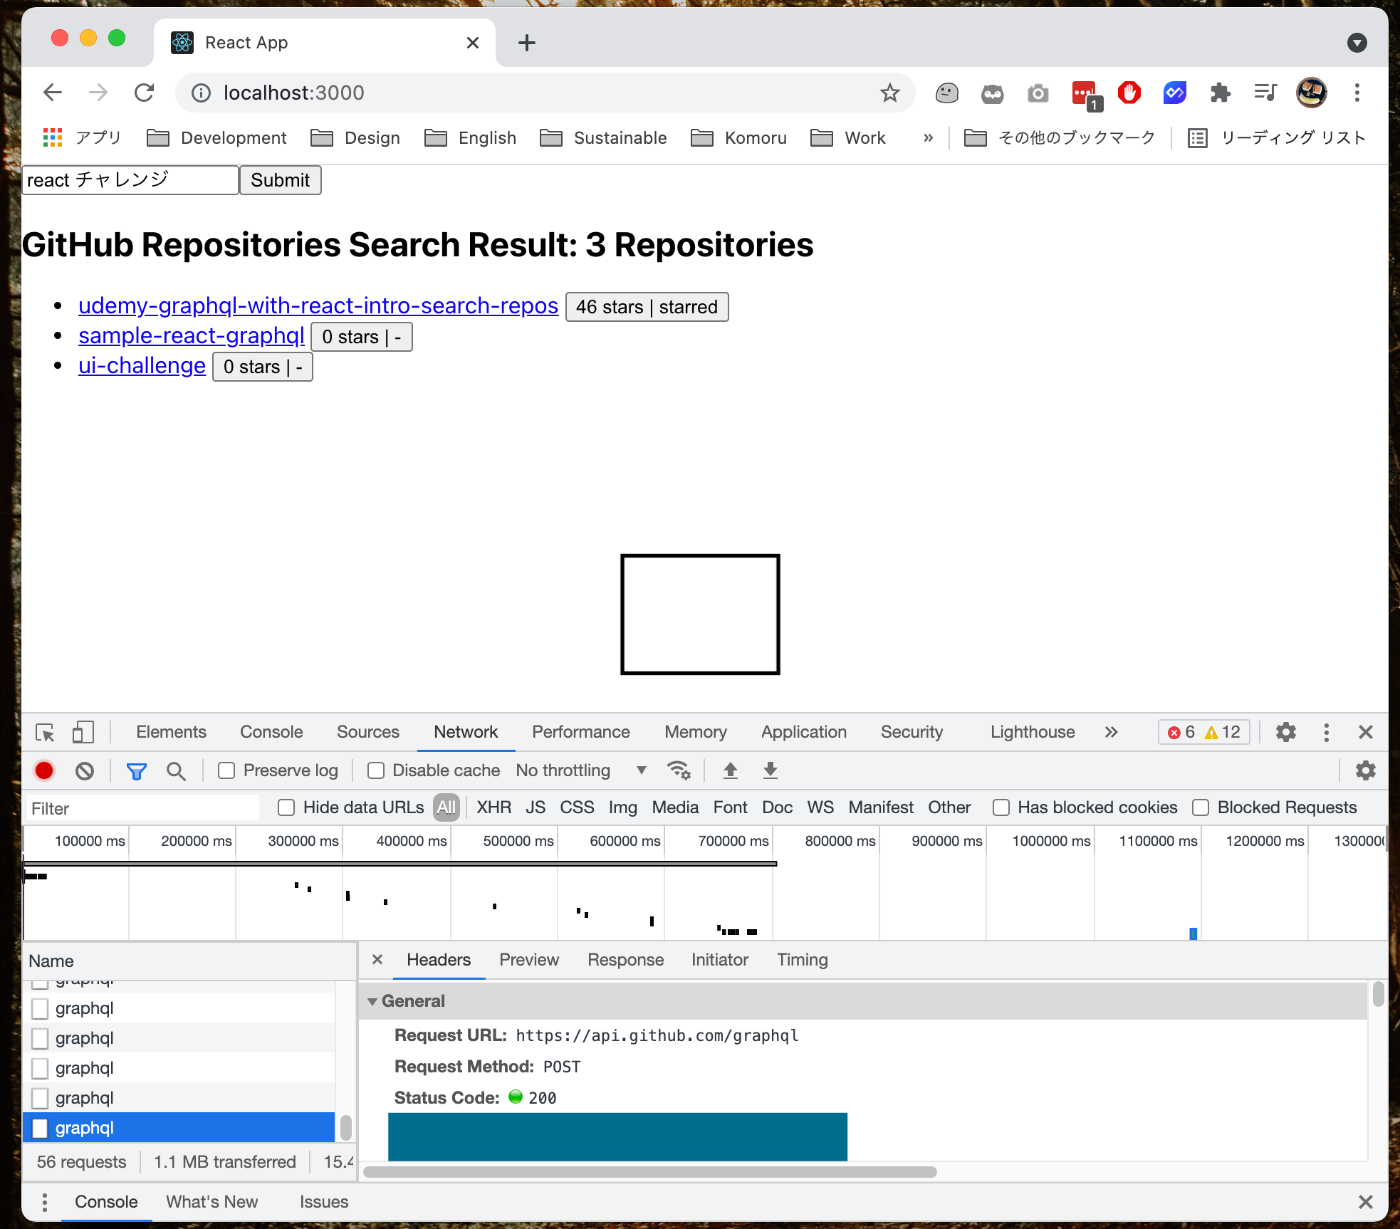Export HAR file with download arrow
This screenshot has width=1400, height=1229.
(x=770, y=770)
